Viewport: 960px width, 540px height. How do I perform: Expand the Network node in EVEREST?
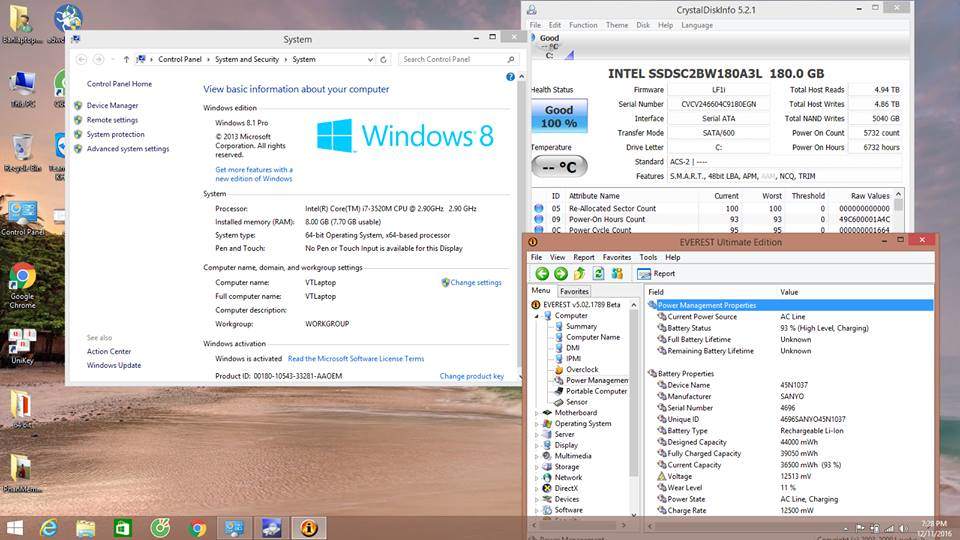pyautogui.click(x=537, y=478)
